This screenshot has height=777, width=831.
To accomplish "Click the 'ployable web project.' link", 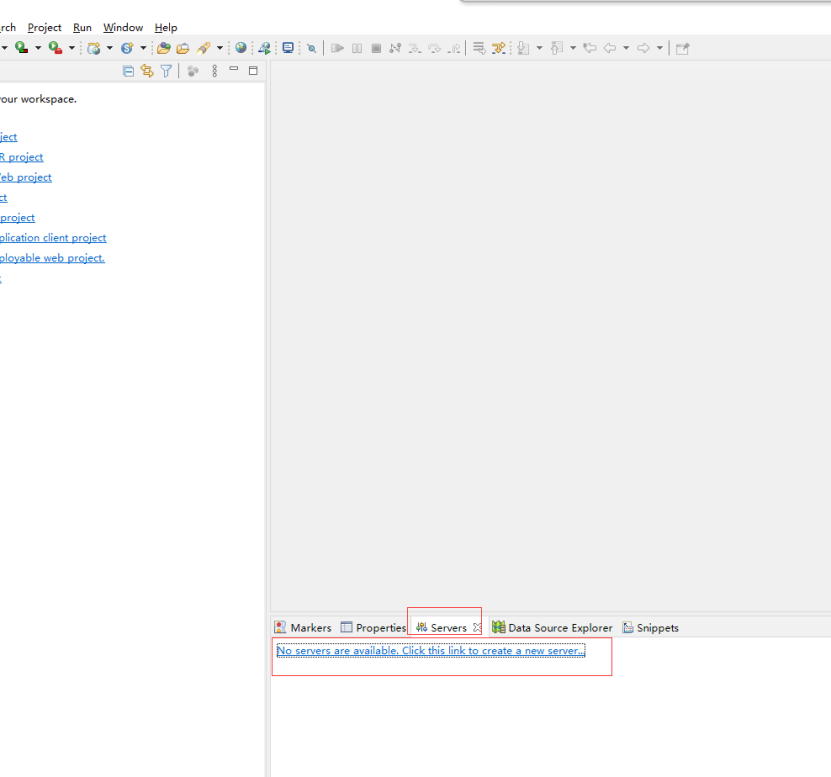I will (52, 258).
